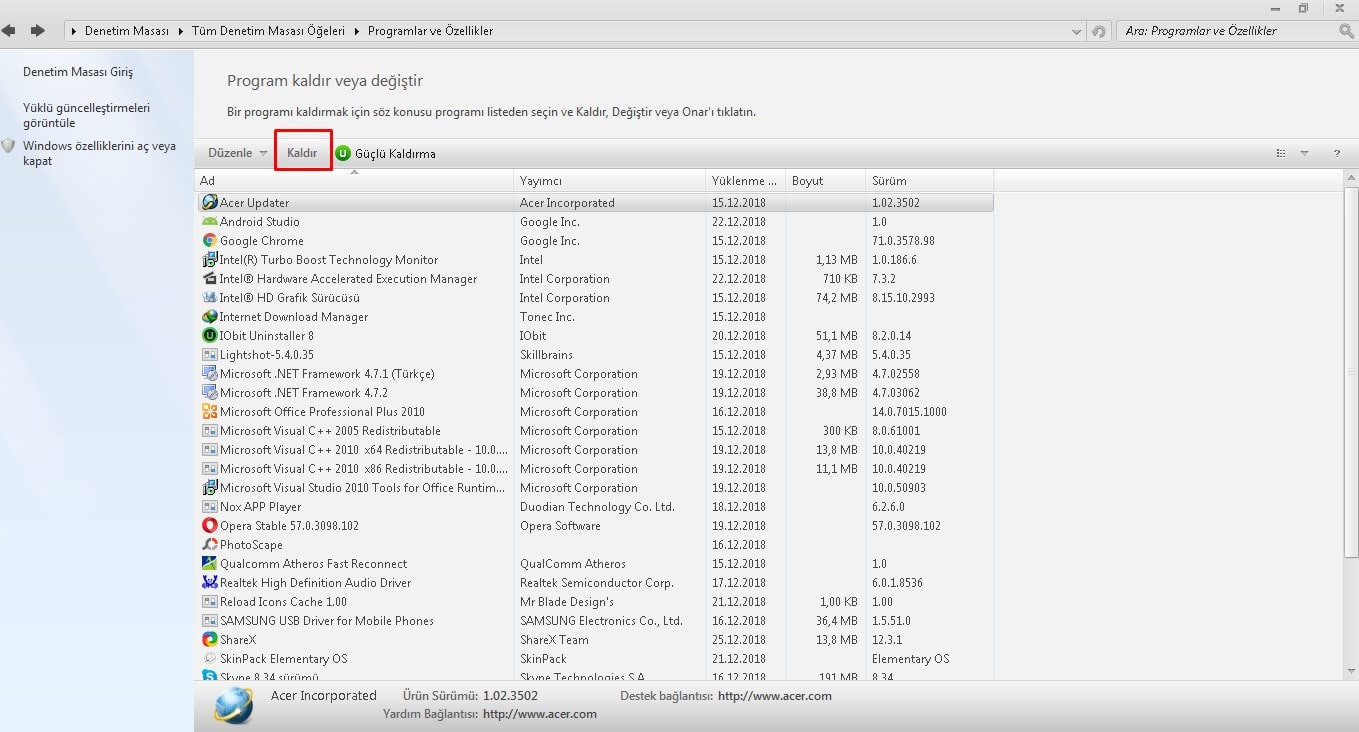Open Yüklü güncelleştirmeleri görüntüle link
Viewport: 1359px width, 732px height.
tap(86, 115)
